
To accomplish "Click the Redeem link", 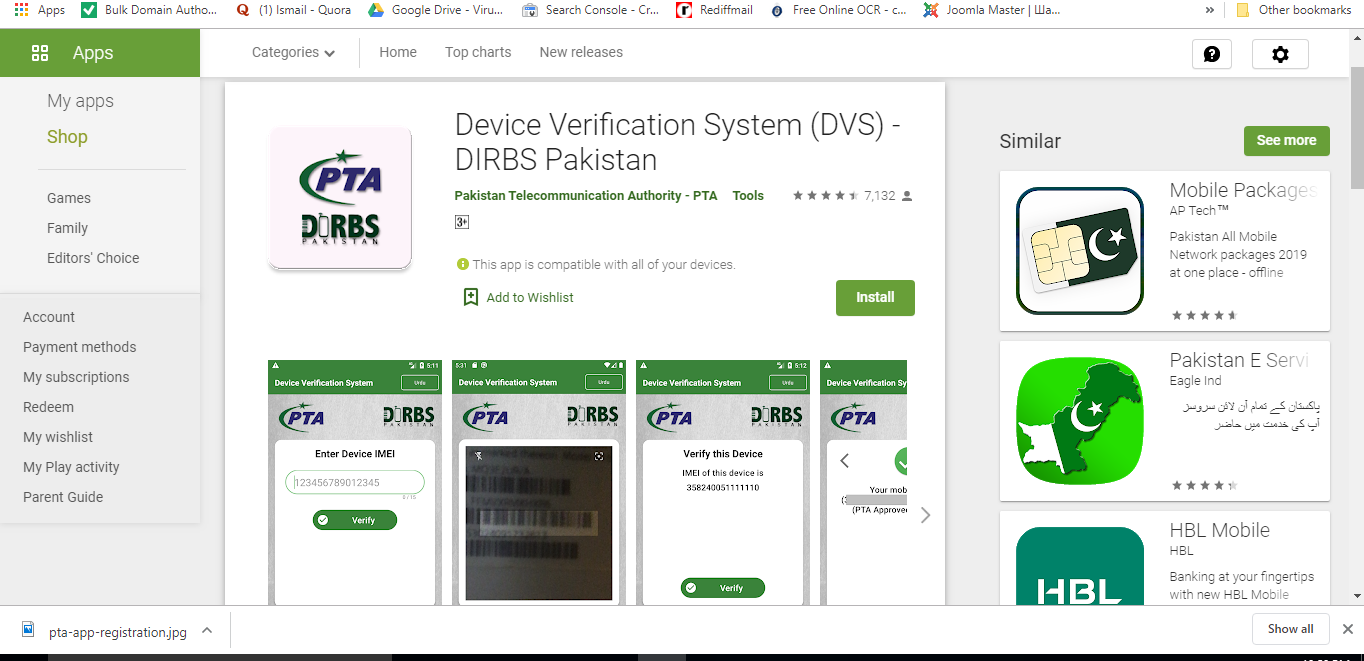I will [x=49, y=407].
